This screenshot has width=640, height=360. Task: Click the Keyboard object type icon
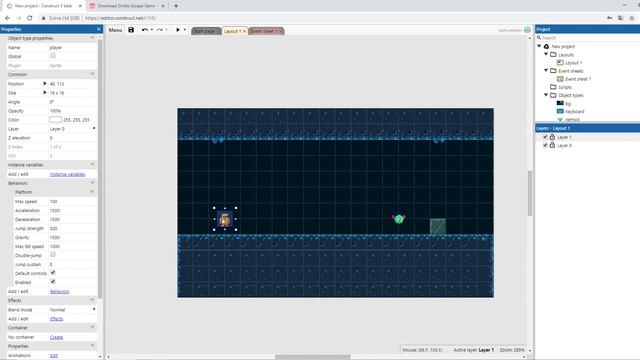tap(560, 111)
